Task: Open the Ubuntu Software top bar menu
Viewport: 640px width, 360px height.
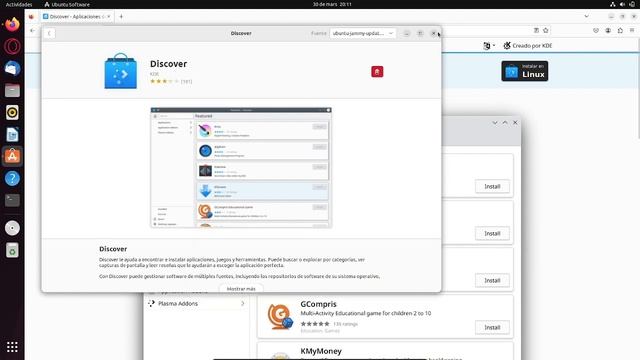Action: pyautogui.click(x=67, y=4)
